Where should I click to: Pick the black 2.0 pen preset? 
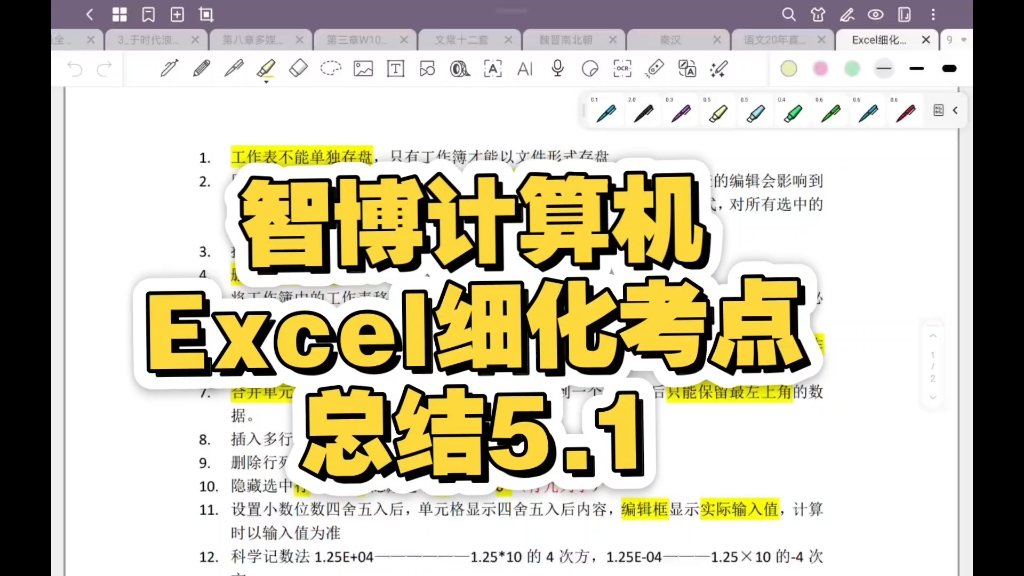(643, 112)
